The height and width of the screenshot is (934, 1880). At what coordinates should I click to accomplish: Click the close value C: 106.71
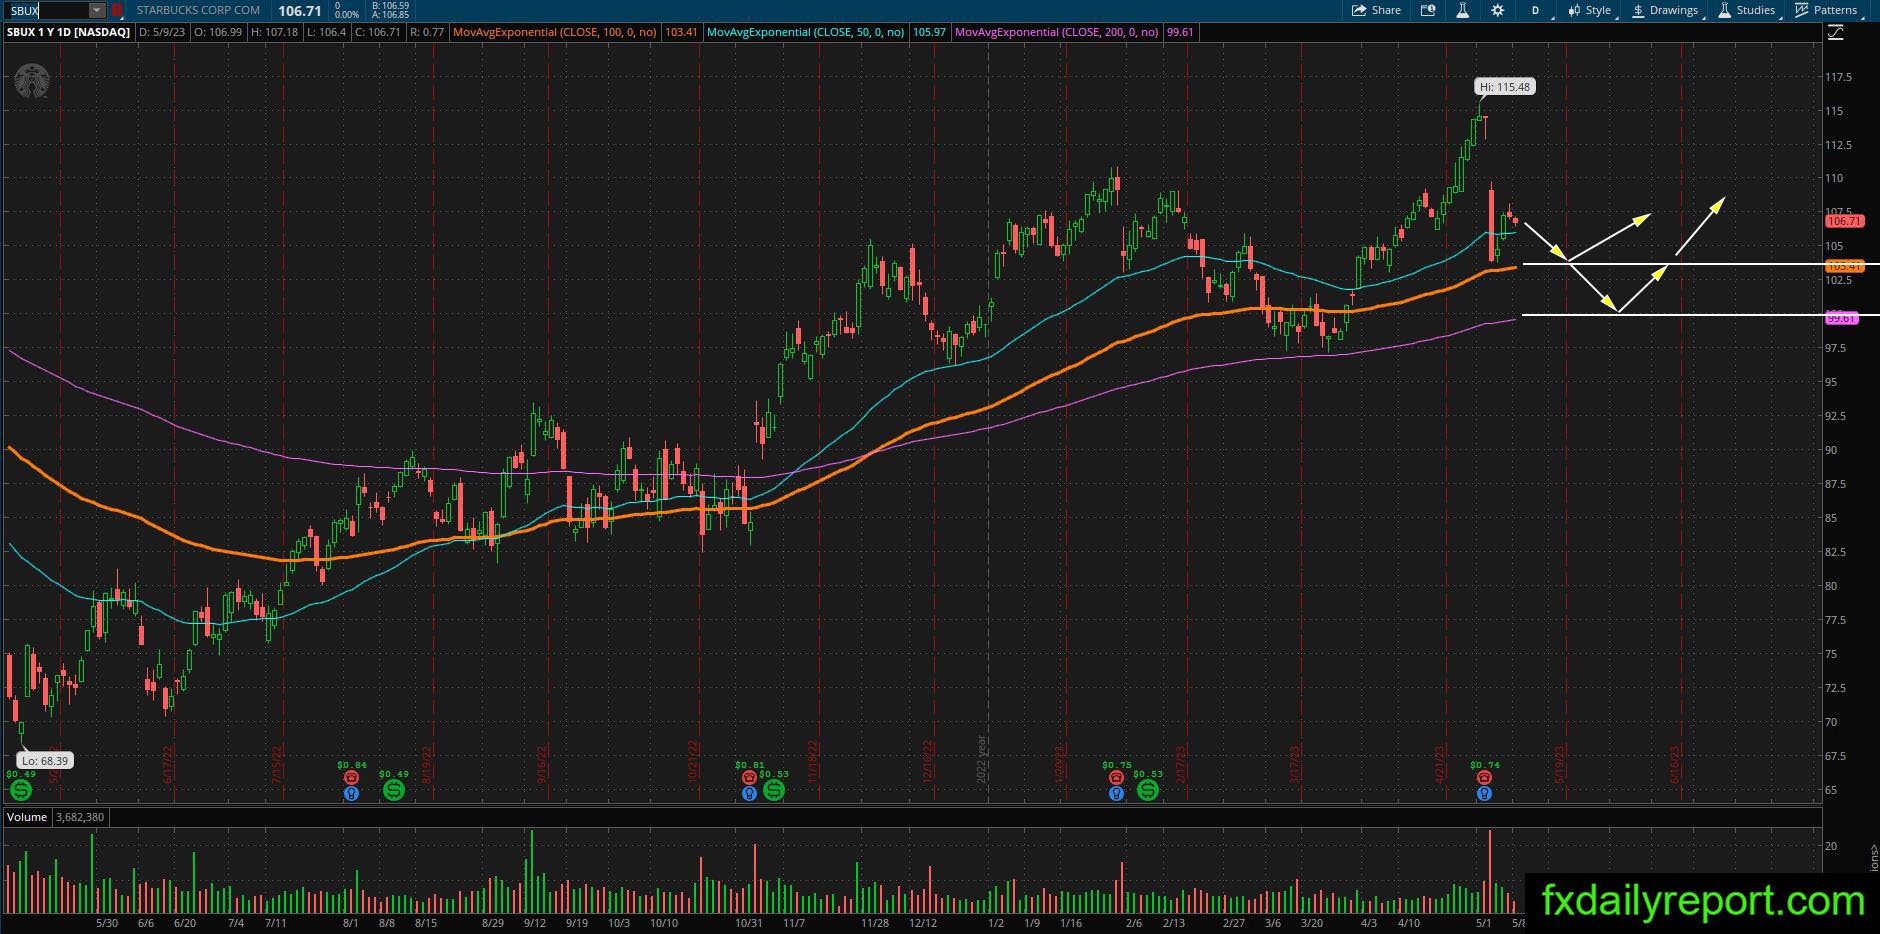point(378,32)
